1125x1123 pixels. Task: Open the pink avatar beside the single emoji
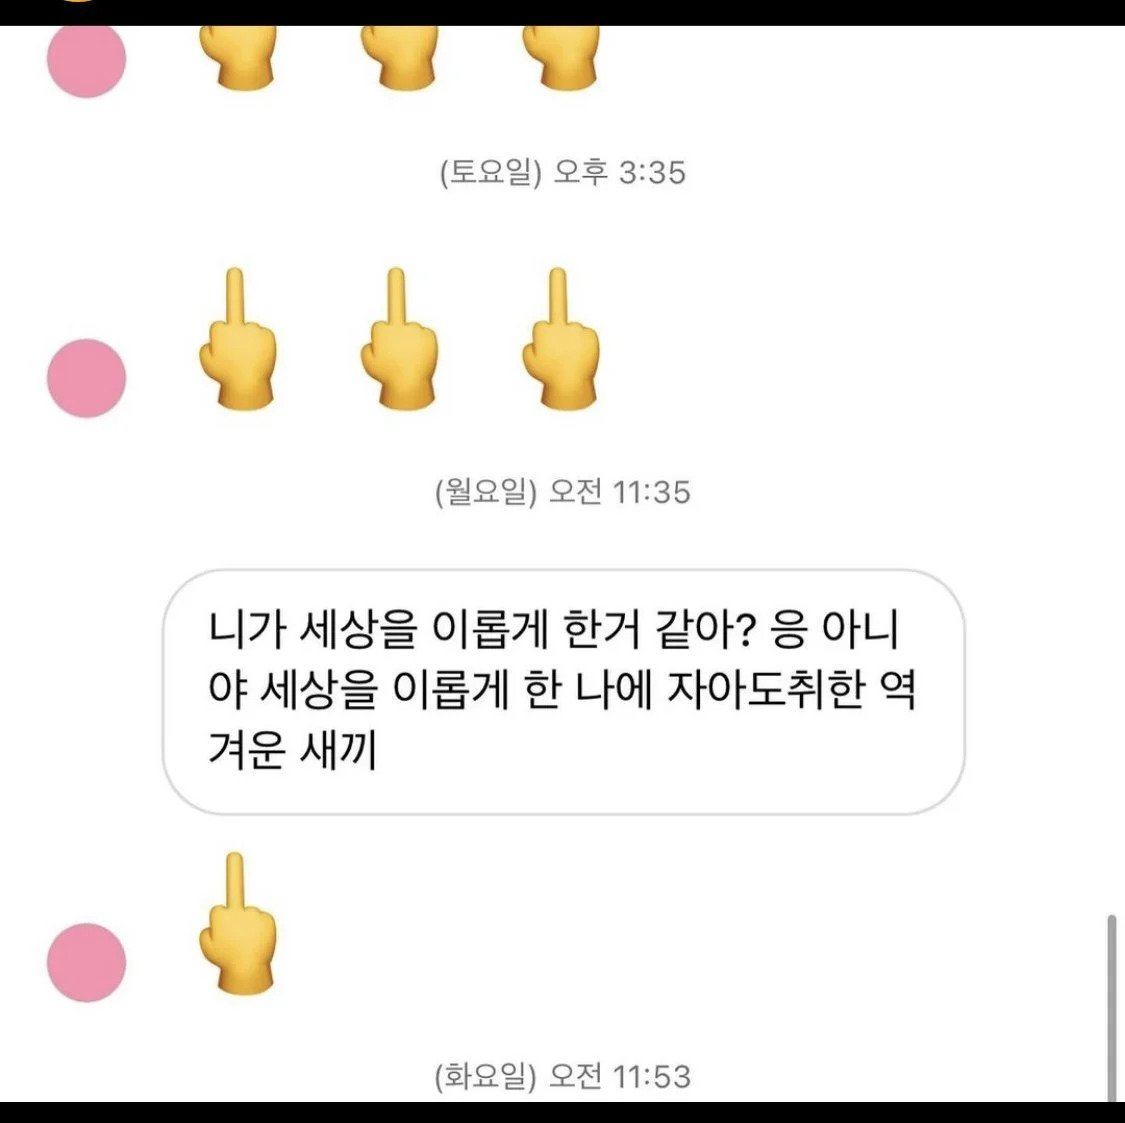tap(87, 962)
